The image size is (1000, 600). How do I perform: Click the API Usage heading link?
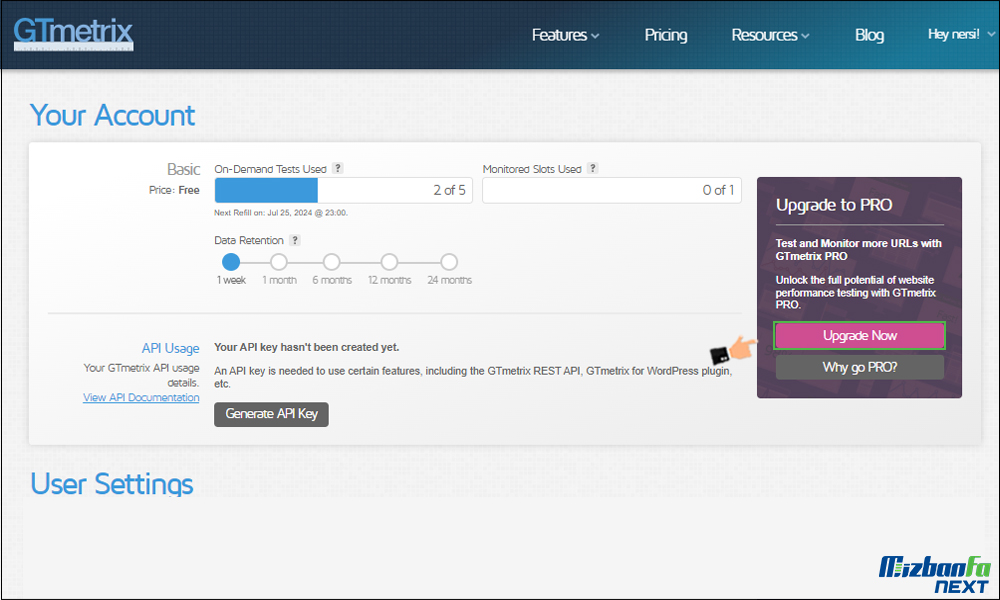point(170,348)
